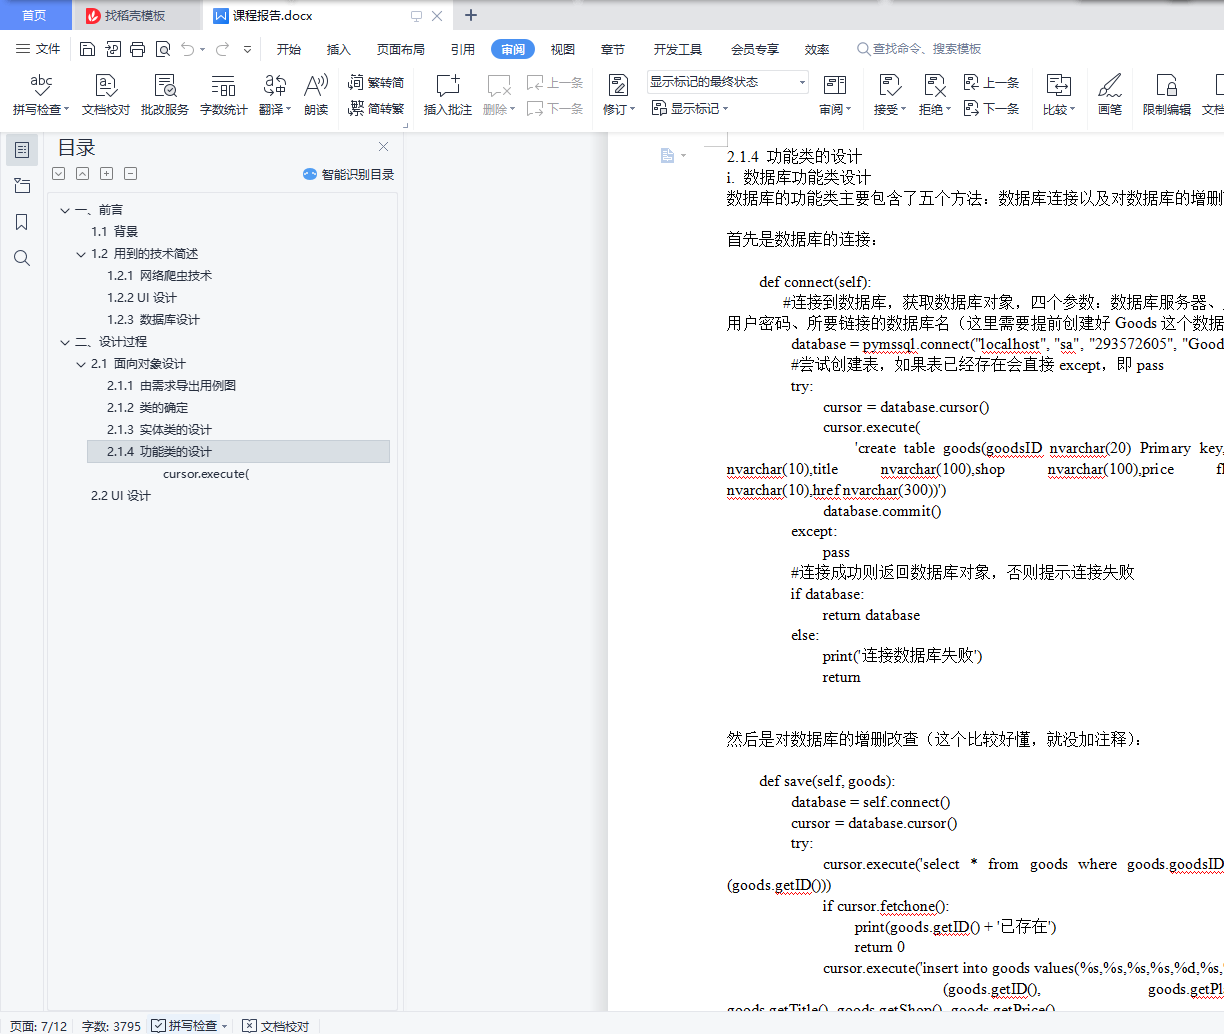The image size is (1224, 1034).
Task: Collapse 1.2 用到的技术简述 node
Action: tap(81, 254)
